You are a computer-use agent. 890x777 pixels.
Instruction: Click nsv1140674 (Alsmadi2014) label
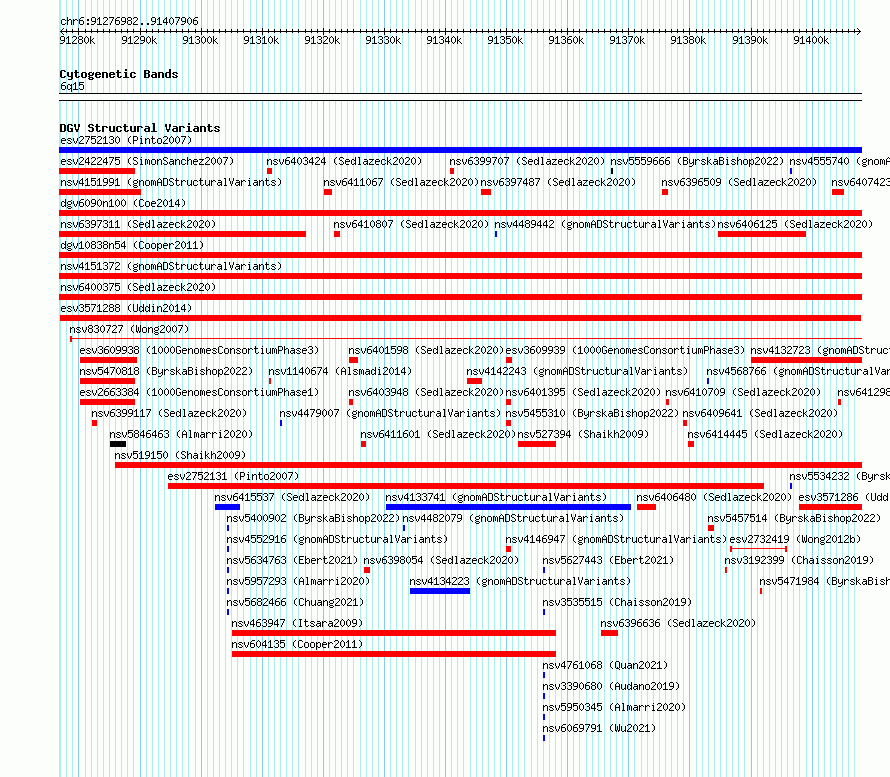tap(340, 371)
